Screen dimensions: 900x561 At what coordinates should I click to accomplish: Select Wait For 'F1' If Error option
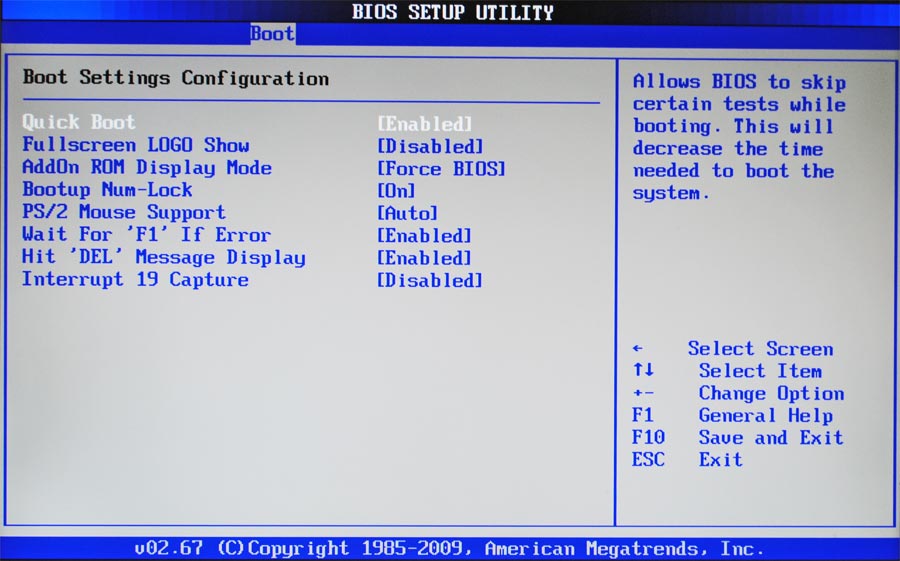coord(146,234)
